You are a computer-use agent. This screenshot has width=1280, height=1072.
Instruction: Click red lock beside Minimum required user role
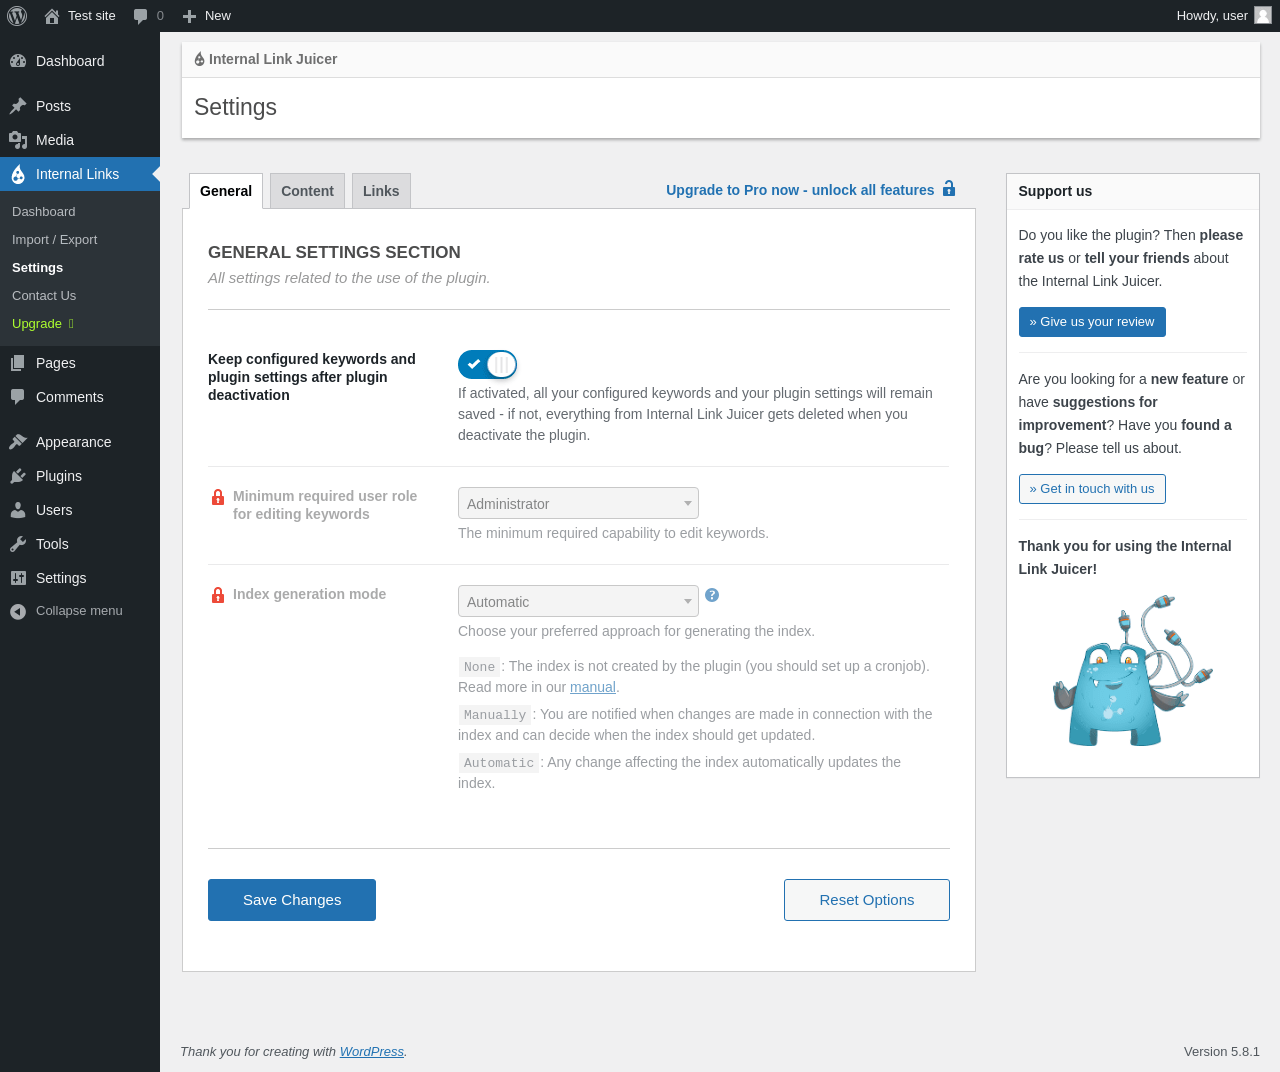[x=218, y=497]
